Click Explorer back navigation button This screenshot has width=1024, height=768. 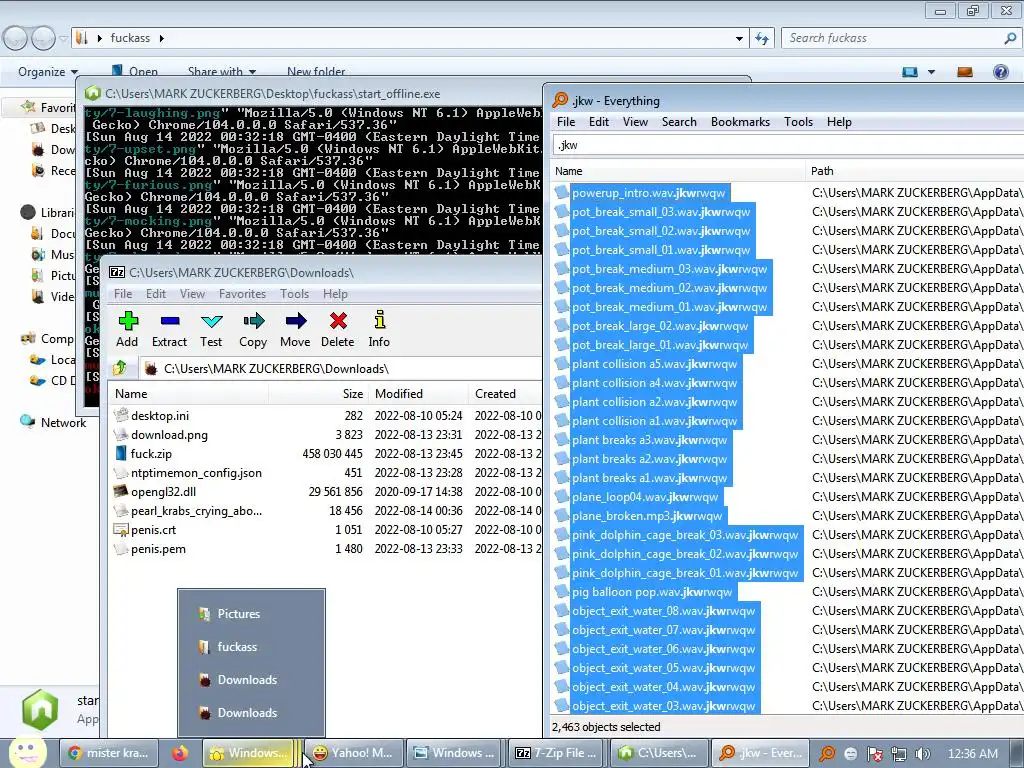tap(16, 39)
